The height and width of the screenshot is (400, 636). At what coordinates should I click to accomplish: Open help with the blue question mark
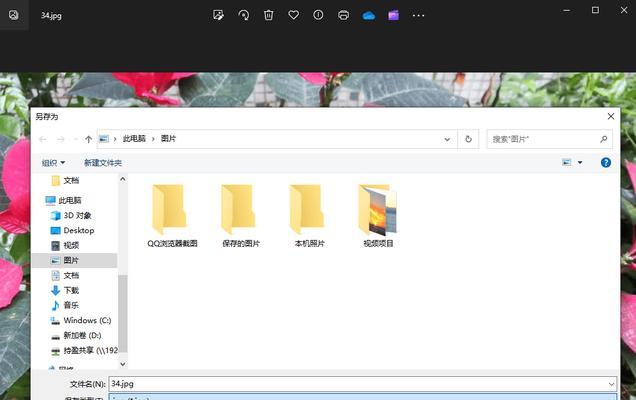(606, 163)
